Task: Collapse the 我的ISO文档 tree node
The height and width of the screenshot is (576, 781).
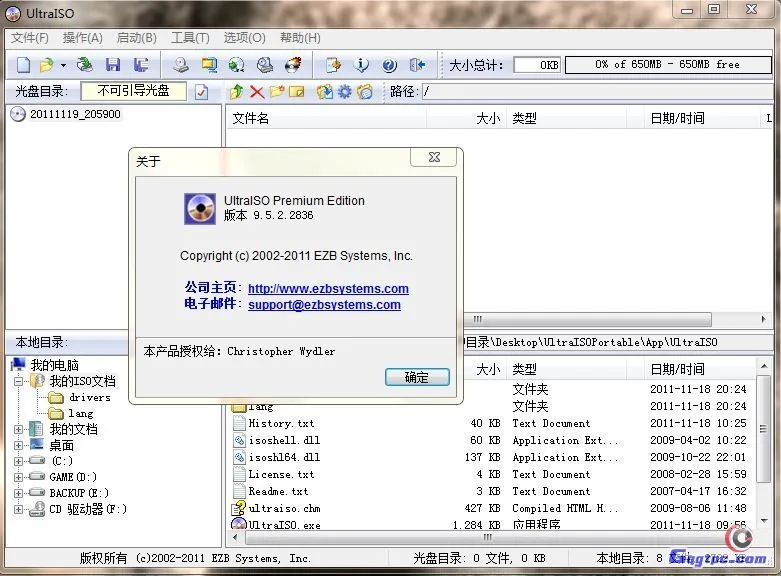Action: [19, 381]
